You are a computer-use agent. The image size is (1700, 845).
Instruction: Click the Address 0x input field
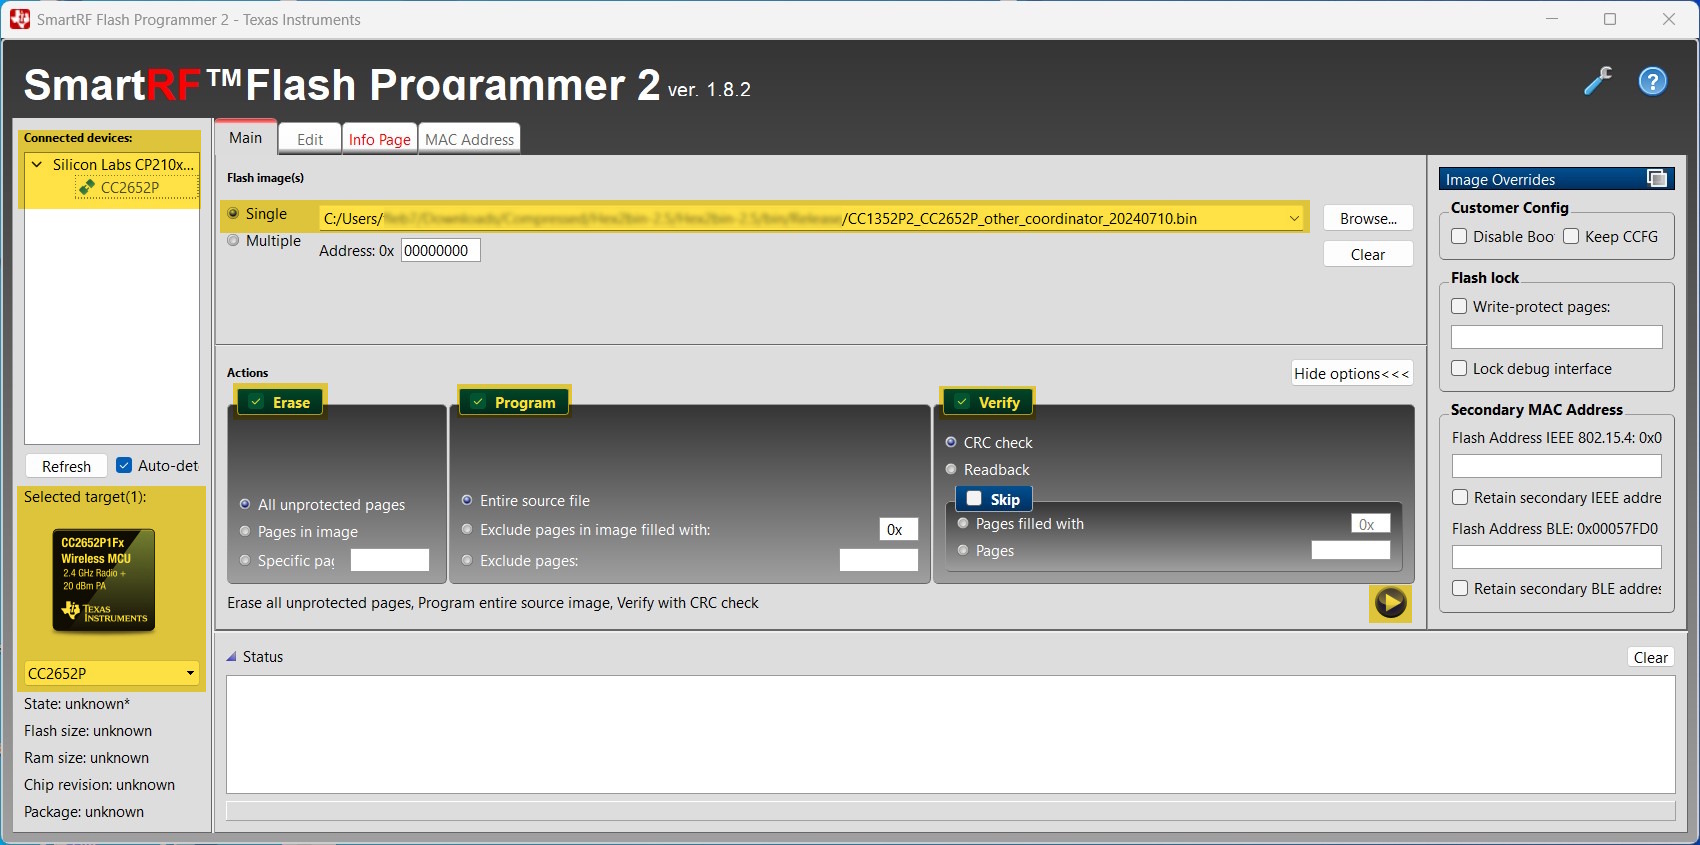click(x=441, y=250)
